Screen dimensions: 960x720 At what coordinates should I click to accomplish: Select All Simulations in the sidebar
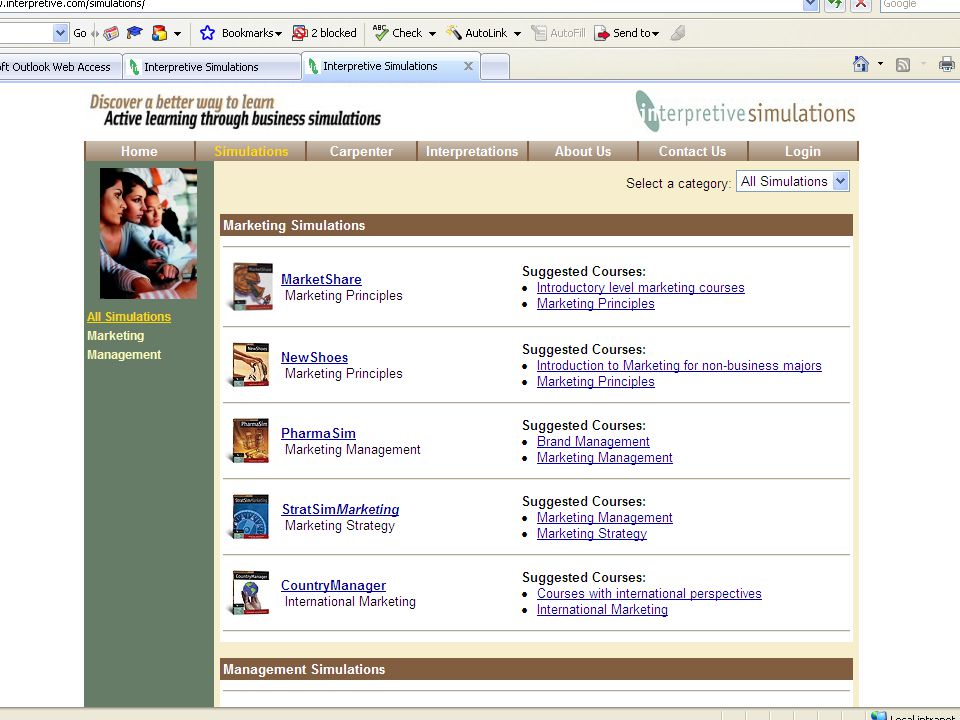point(129,317)
